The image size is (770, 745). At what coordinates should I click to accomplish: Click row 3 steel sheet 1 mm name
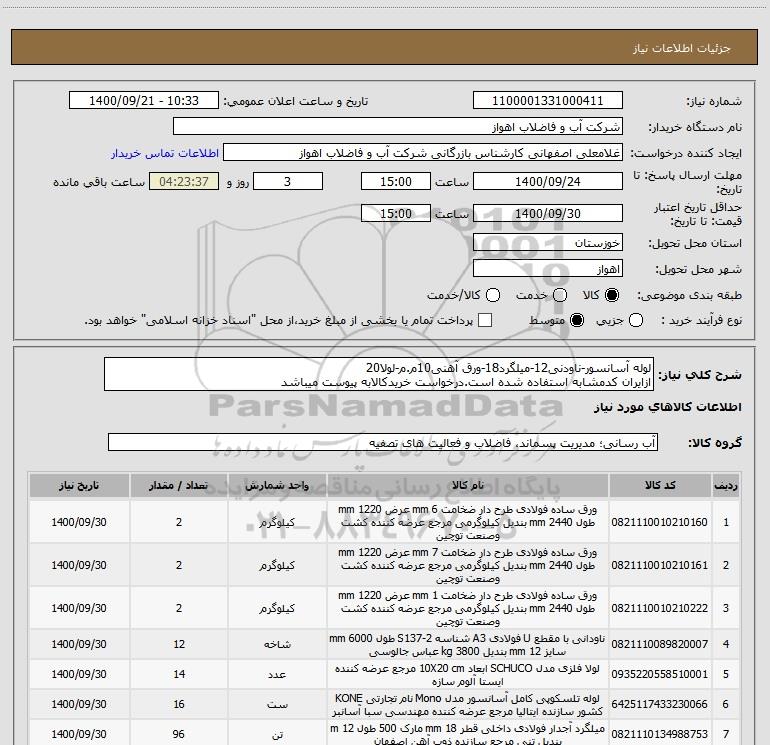click(x=468, y=608)
